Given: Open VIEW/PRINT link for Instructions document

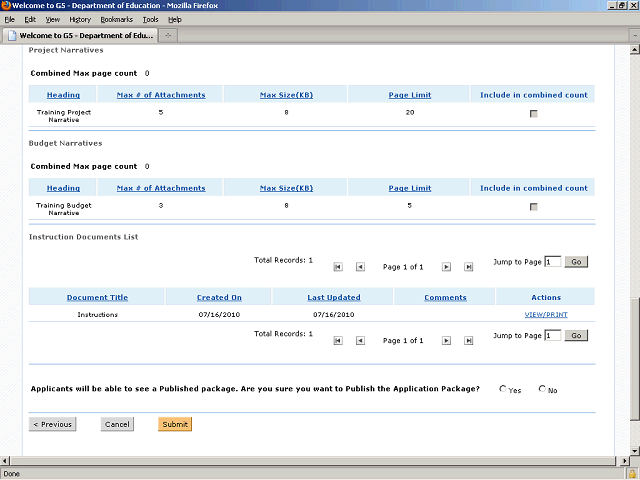Looking at the screenshot, I should [x=546, y=315].
